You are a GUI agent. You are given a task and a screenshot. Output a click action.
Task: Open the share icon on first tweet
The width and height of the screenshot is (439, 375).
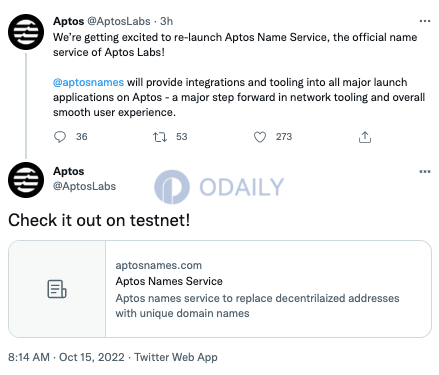click(365, 137)
